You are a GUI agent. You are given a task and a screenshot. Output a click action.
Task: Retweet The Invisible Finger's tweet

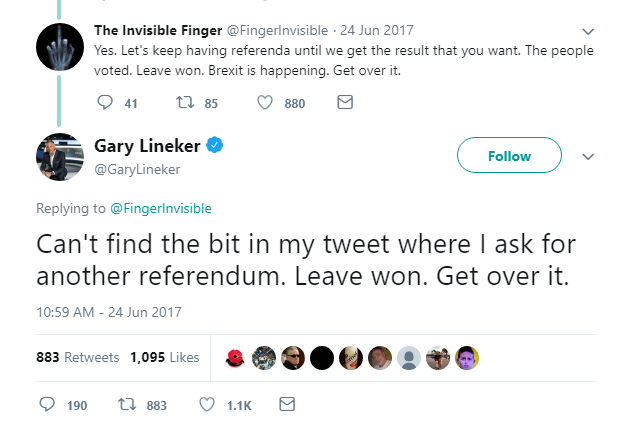coord(184,102)
